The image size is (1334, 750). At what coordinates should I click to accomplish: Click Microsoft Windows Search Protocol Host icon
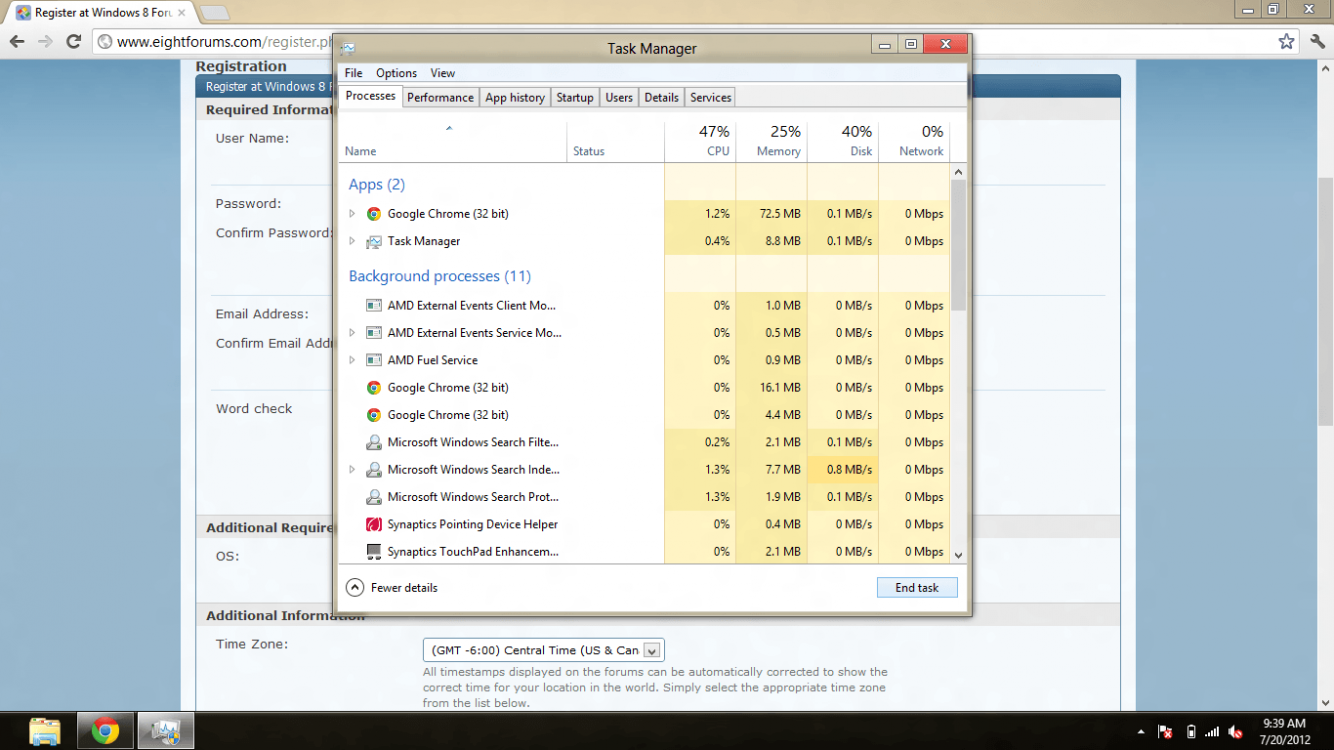373,497
